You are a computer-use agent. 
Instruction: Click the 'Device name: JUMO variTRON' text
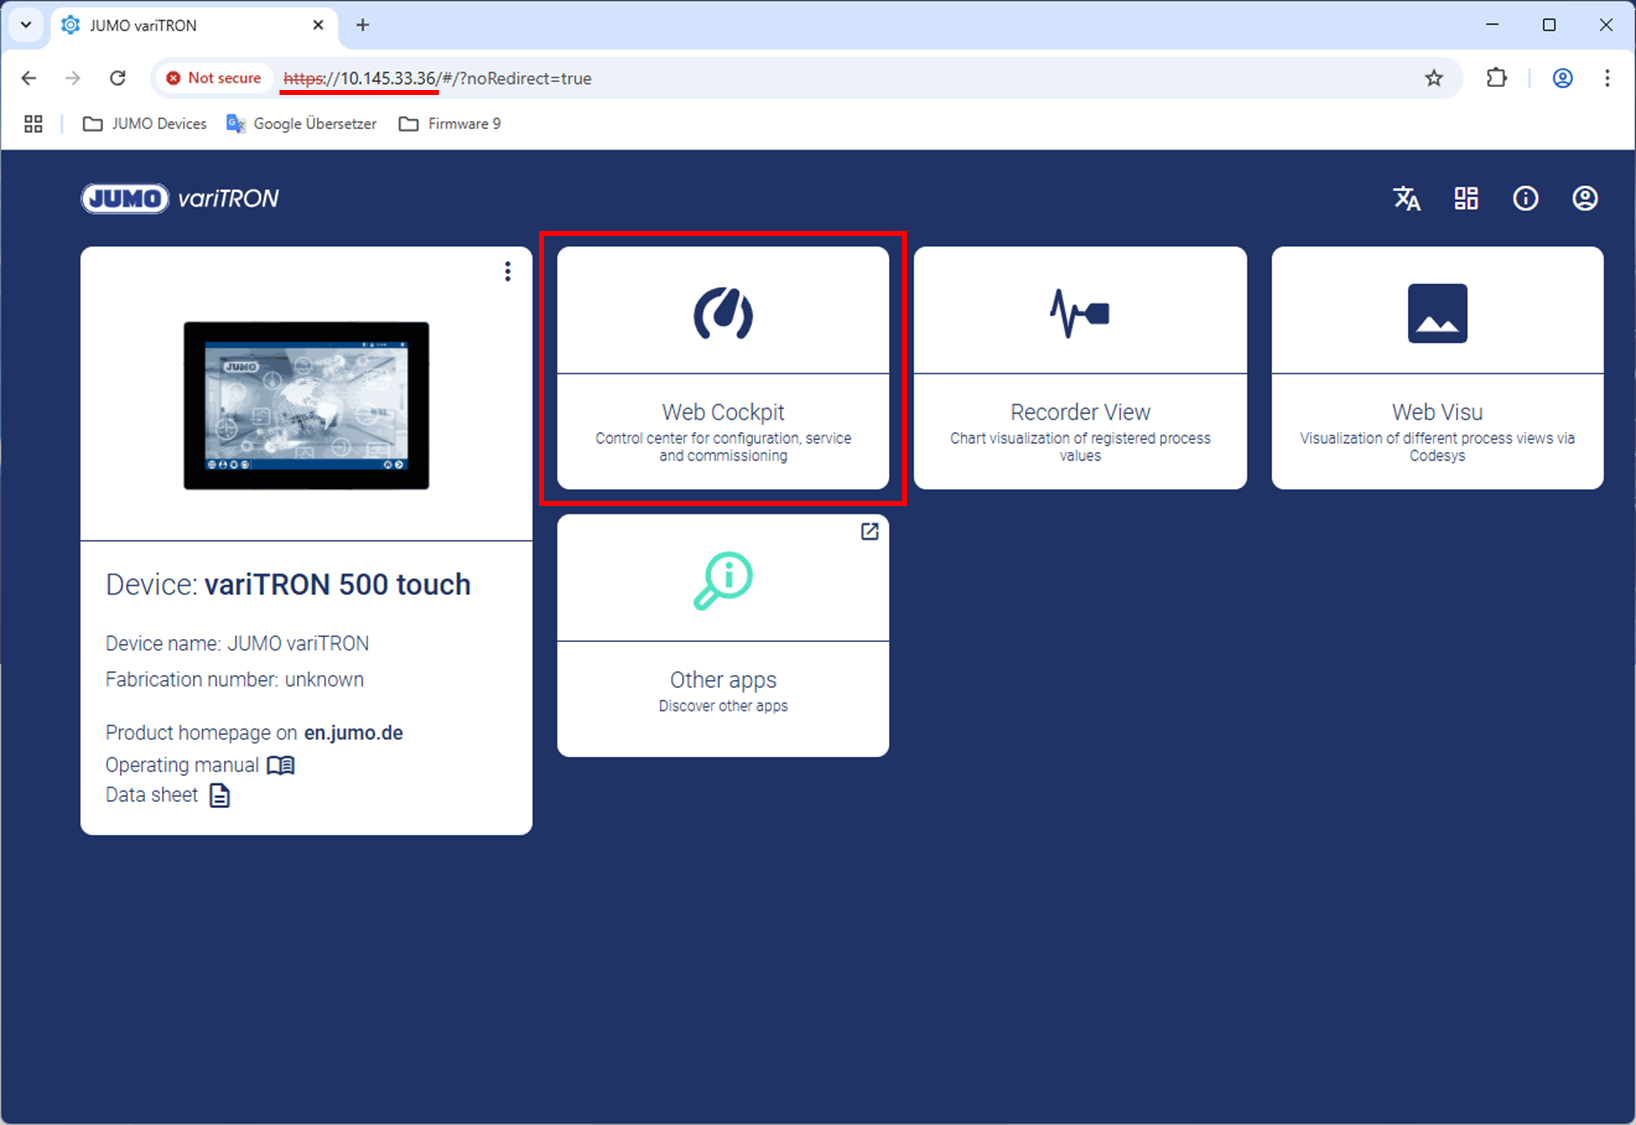click(x=237, y=644)
